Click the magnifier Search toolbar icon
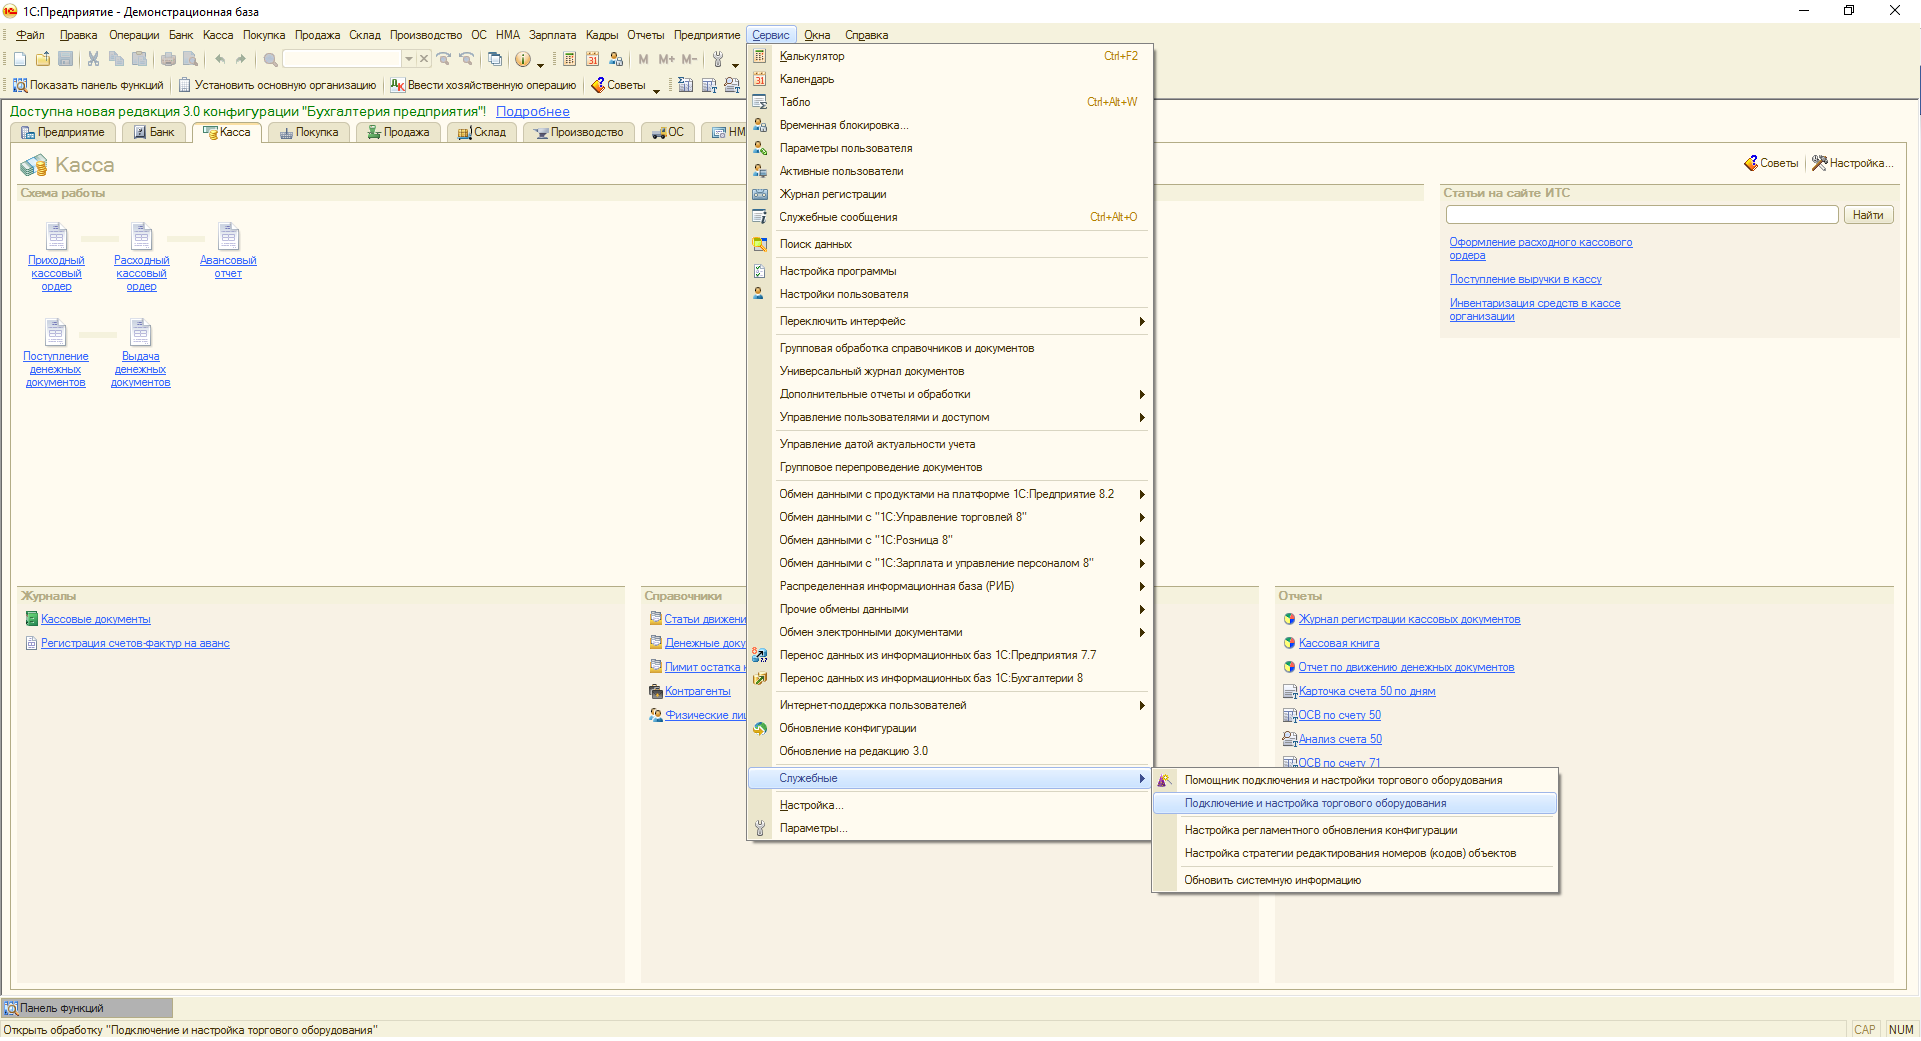This screenshot has width=1921, height=1041. click(270, 59)
